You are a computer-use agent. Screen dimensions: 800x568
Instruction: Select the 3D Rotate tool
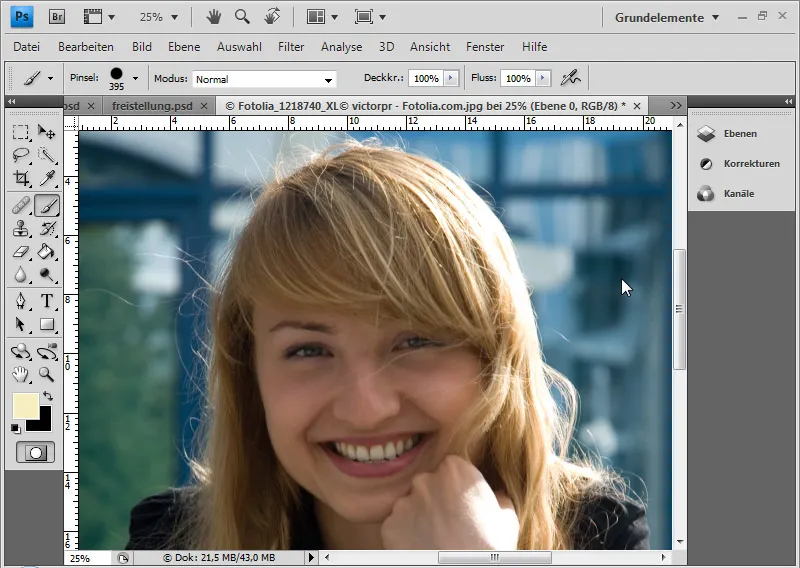20,352
